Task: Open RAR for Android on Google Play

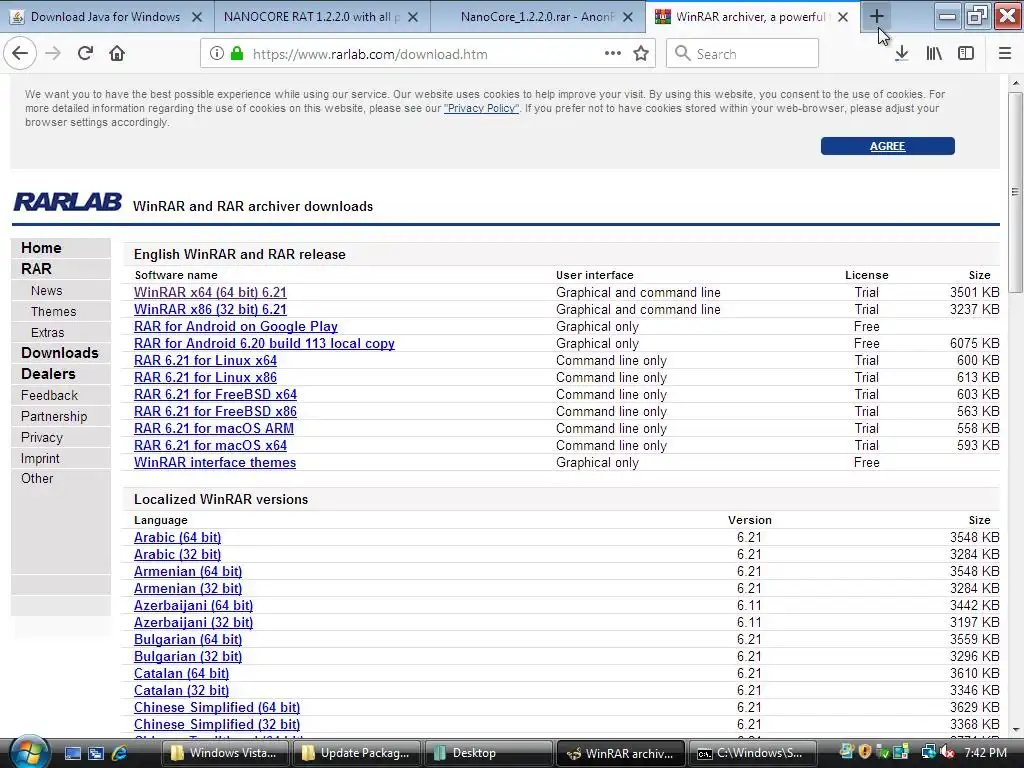Action: click(236, 327)
